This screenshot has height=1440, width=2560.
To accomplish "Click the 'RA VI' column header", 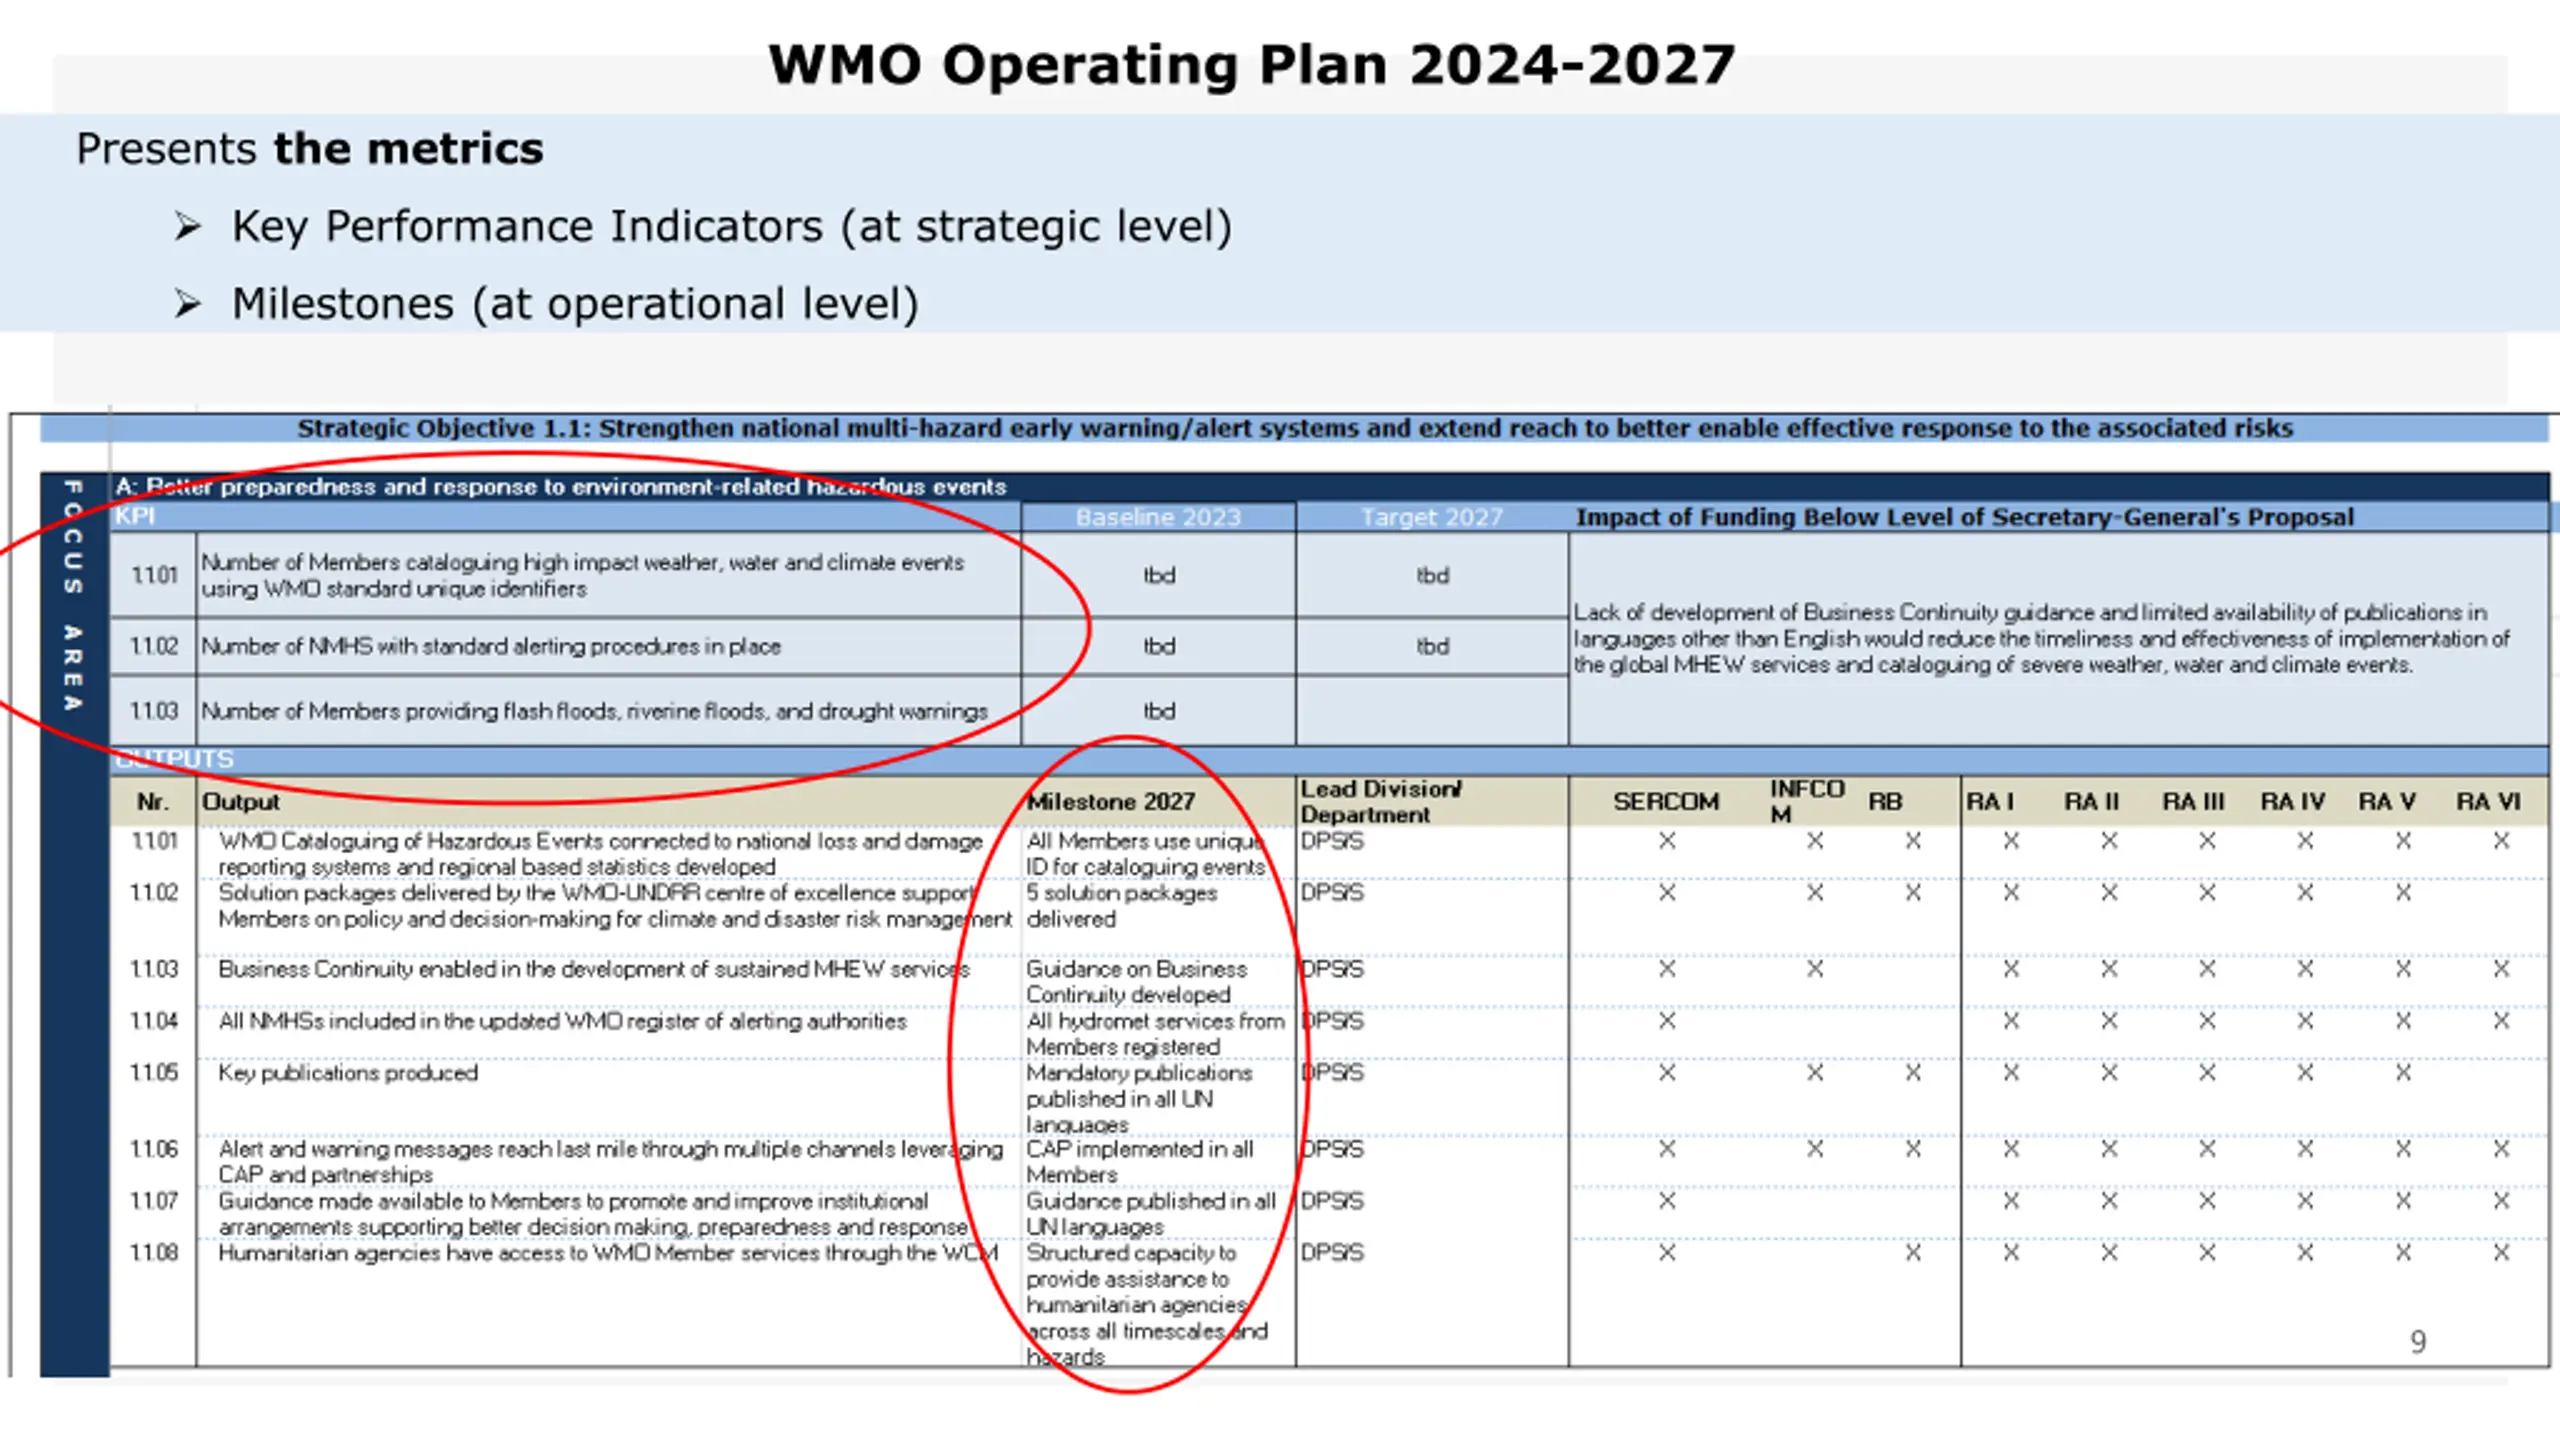I will coord(2489,802).
